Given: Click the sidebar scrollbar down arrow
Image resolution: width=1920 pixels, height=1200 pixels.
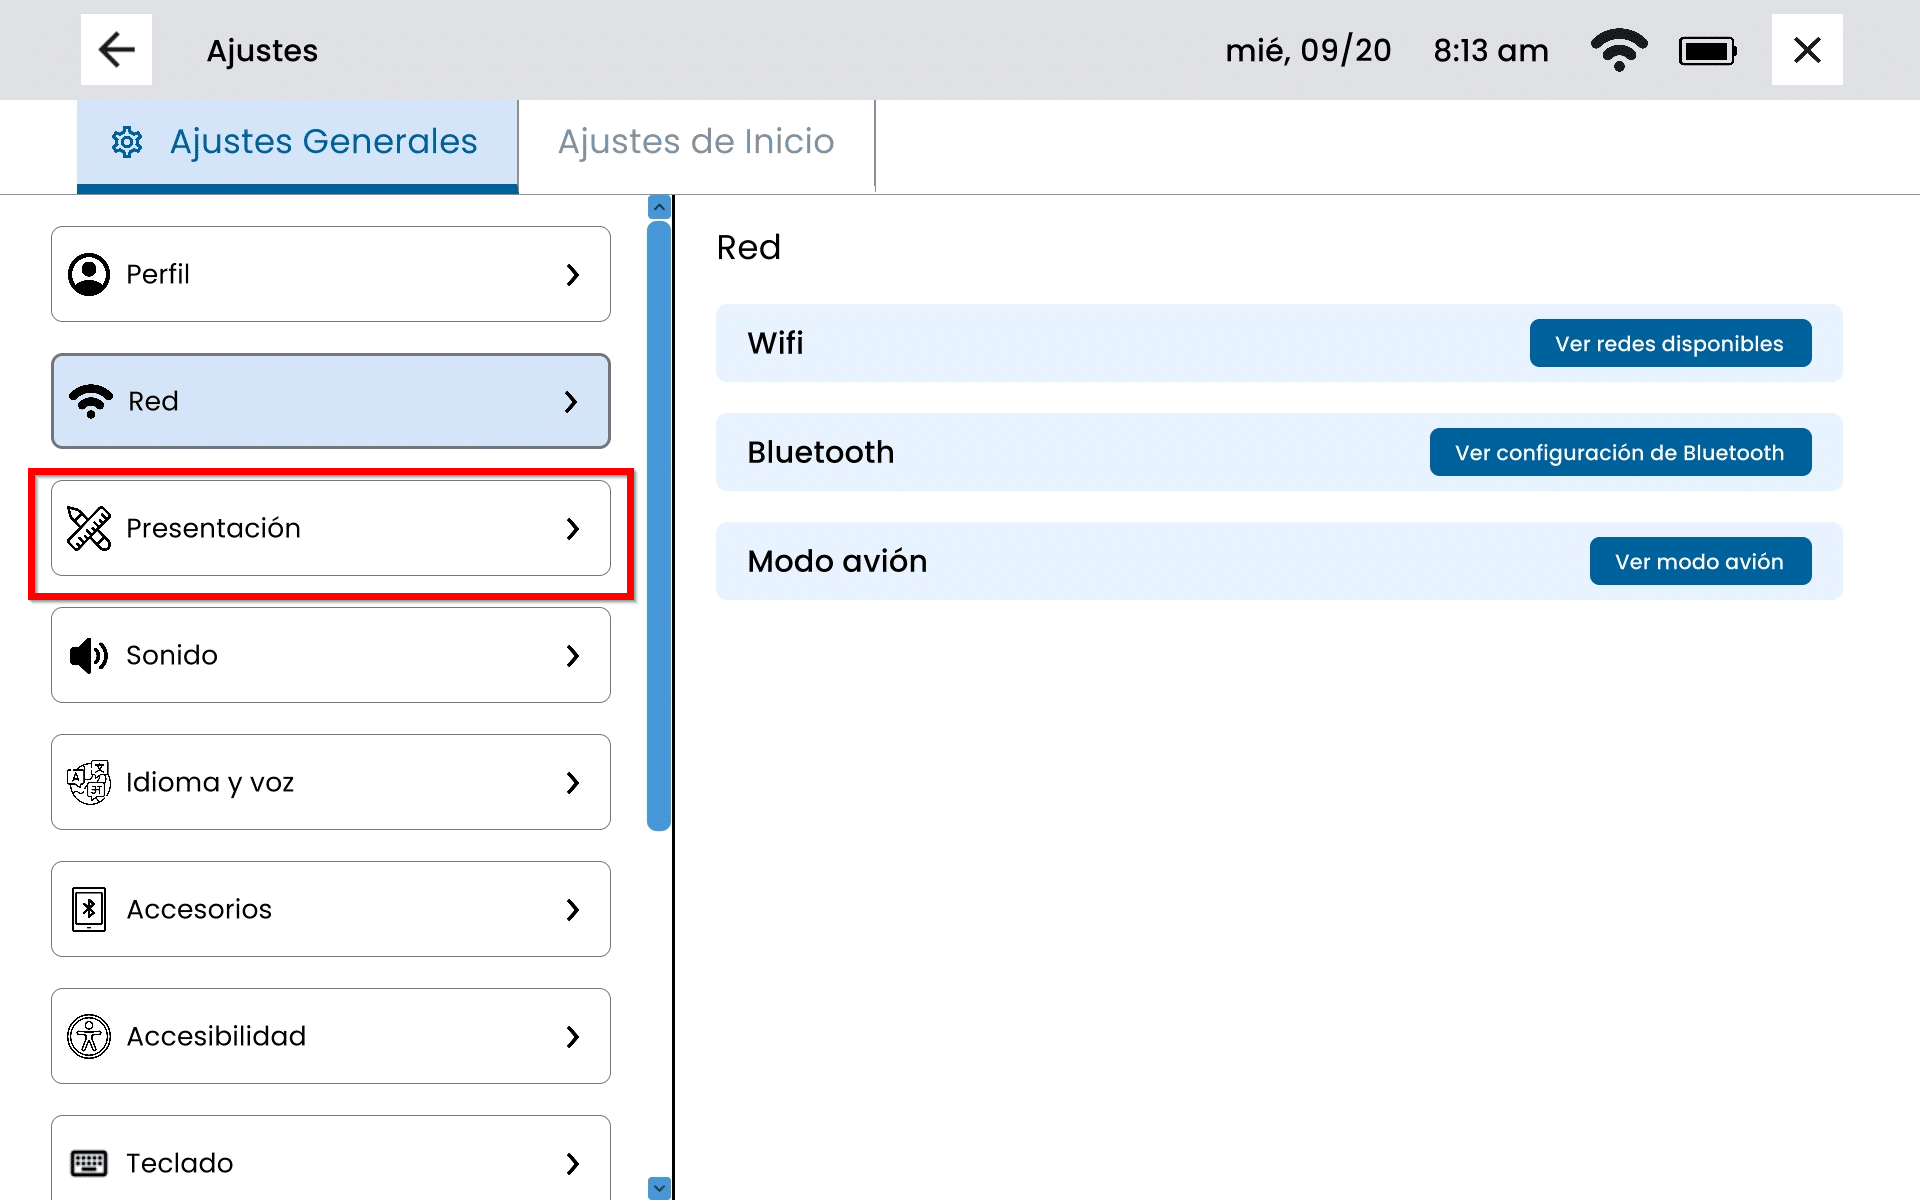Looking at the screenshot, I should click(659, 1187).
